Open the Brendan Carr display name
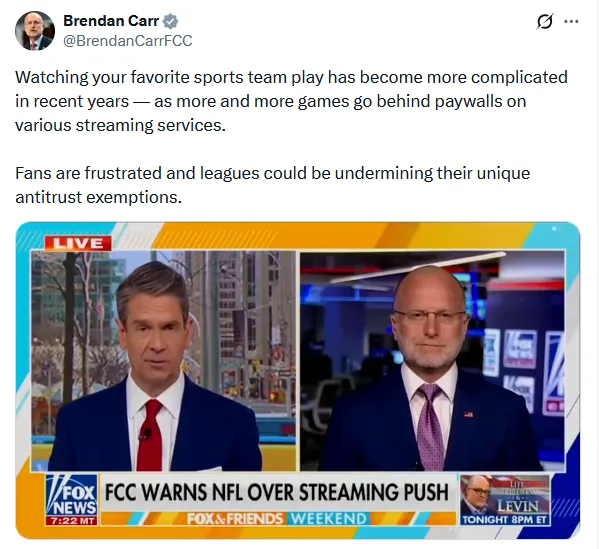 (111, 21)
